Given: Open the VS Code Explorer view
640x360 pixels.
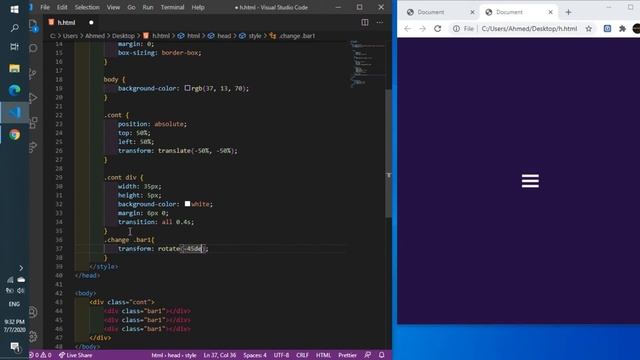Looking at the screenshot, I should 34,26.
